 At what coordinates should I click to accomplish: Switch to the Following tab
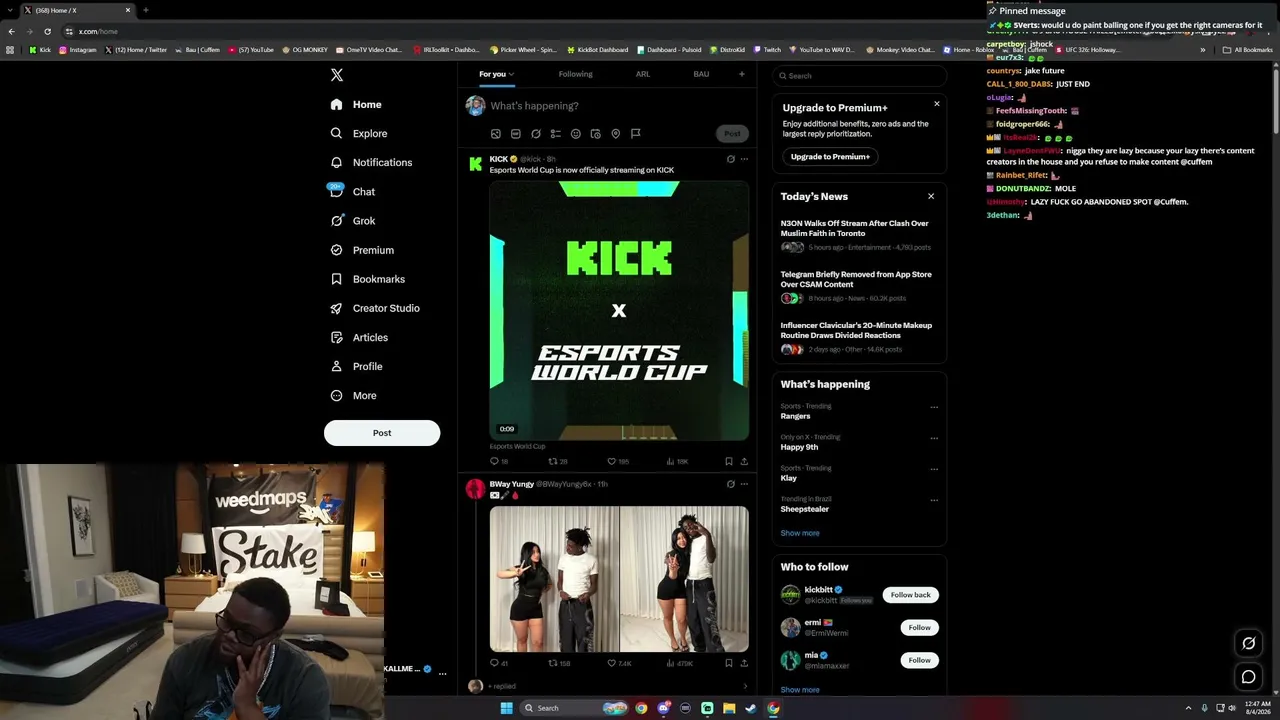pos(575,74)
